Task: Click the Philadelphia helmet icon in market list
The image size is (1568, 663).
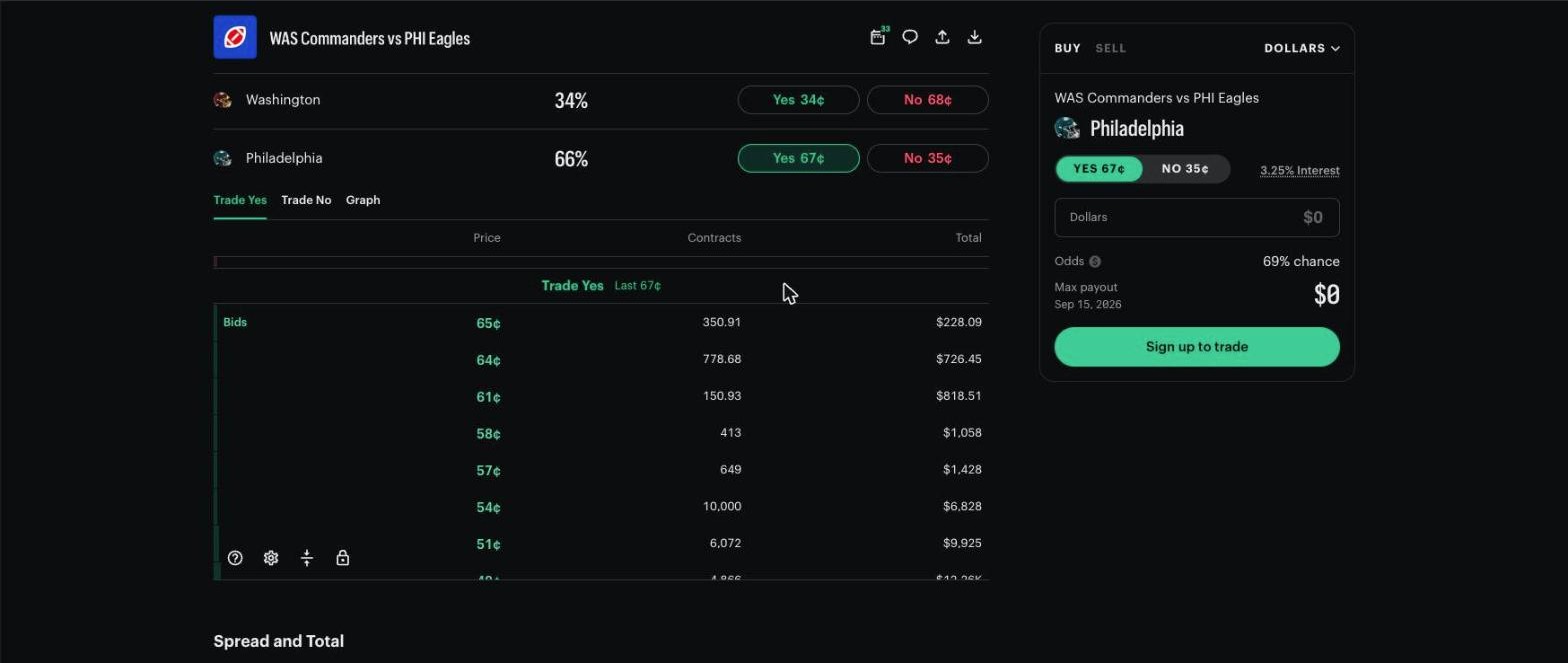Action: [223, 158]
